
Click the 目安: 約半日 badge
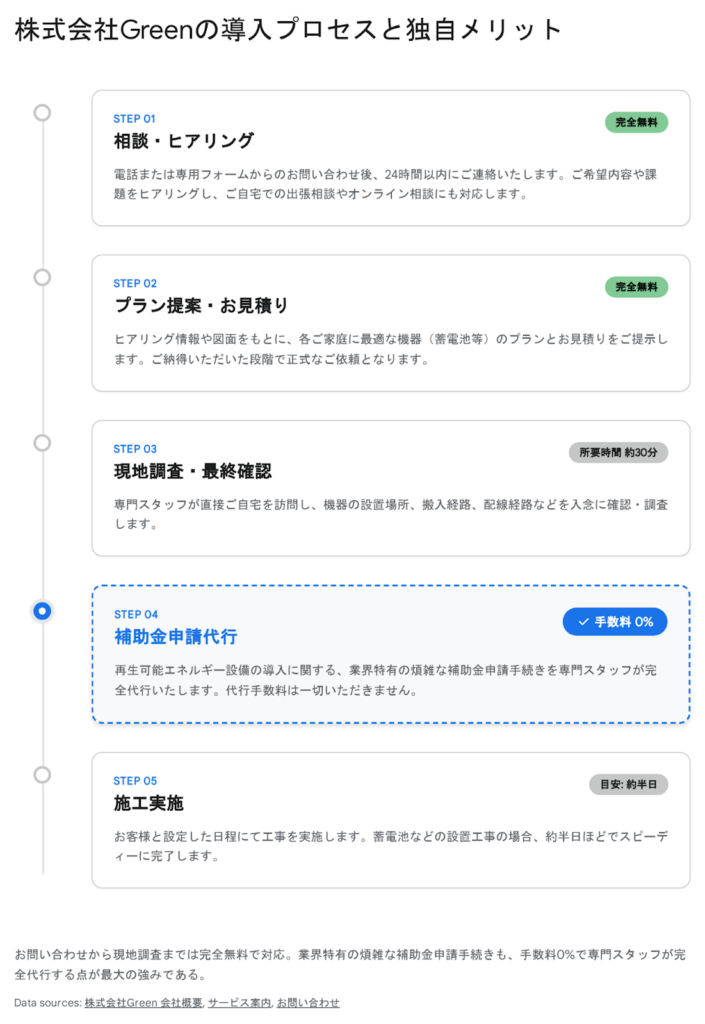coord(628,784)
